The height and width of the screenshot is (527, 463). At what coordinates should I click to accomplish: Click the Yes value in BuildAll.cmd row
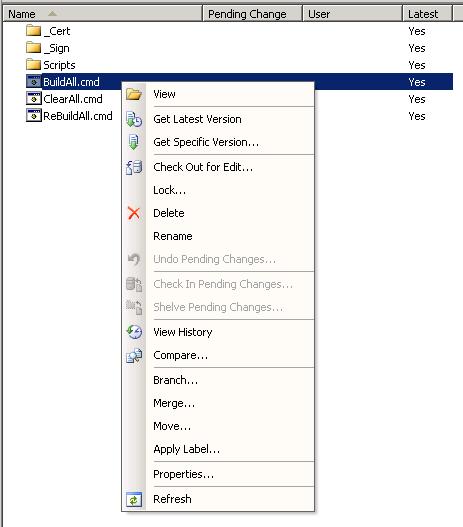click(x=417, y=82)
